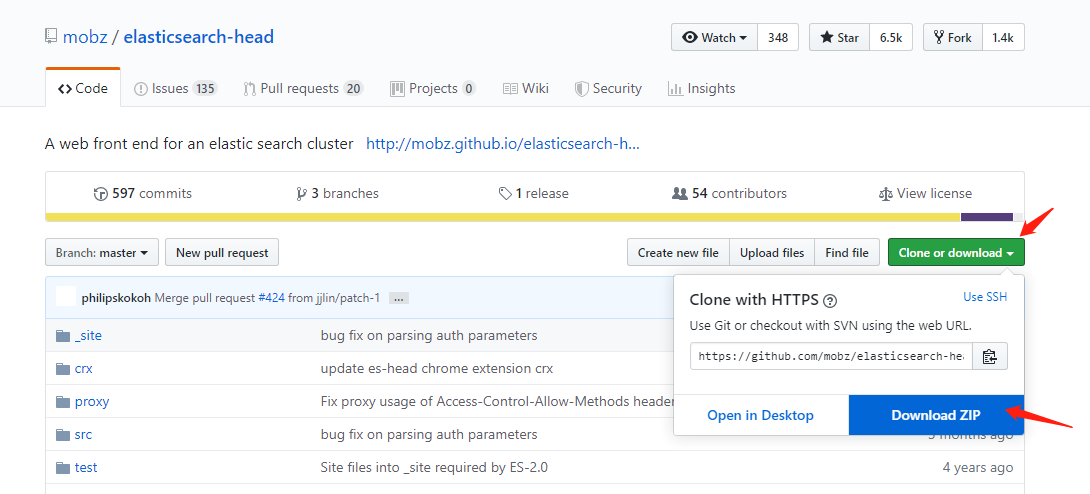This screenshot has width=1090, height=494.
Task: Click the _site folder icon
Action: pos(63,336)
